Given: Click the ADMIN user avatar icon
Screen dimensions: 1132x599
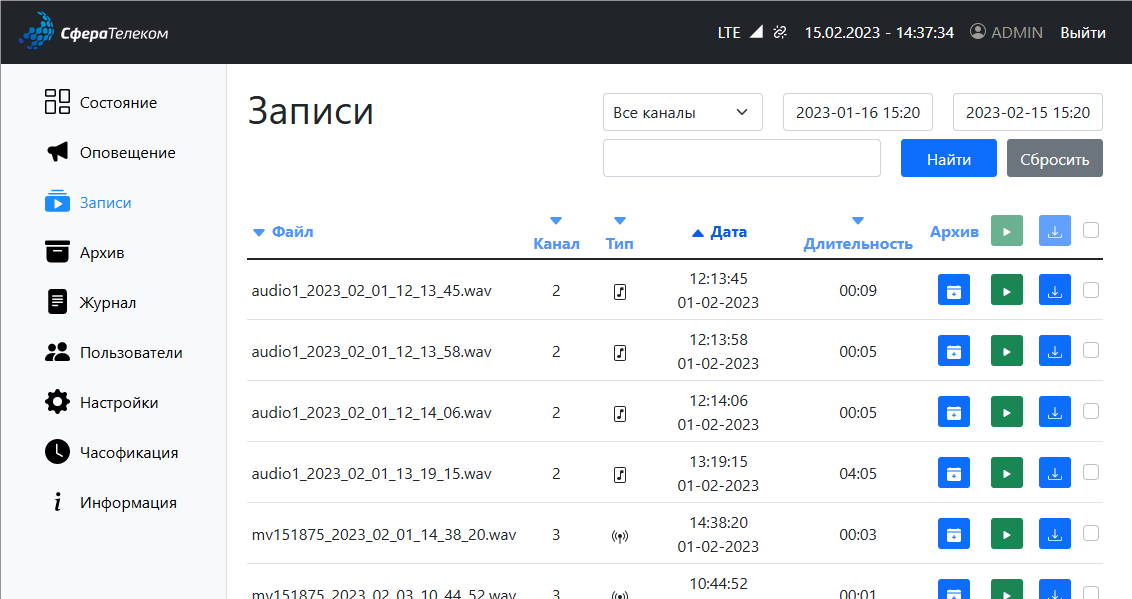Looking at the screenshot, I should (978, 31).
